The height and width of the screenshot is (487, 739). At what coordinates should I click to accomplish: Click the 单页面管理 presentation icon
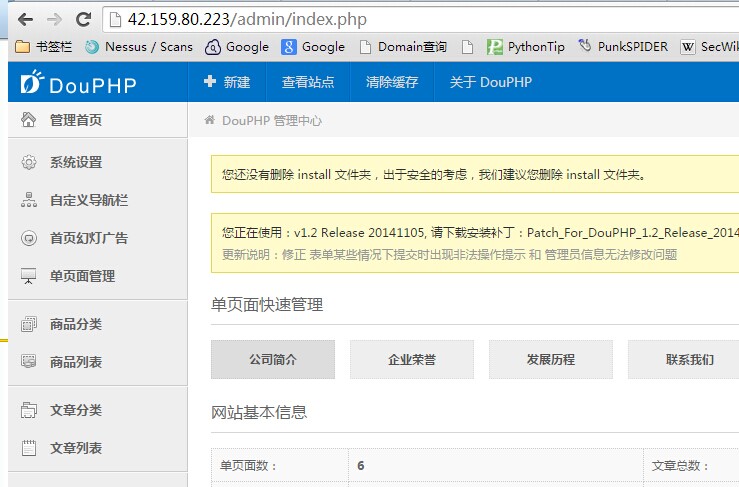28,276
